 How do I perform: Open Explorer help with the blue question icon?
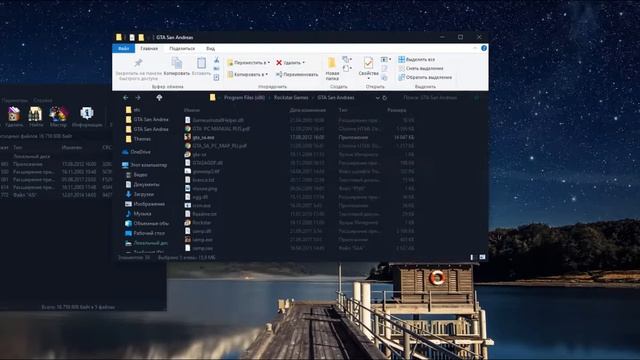tap(484, 48)
